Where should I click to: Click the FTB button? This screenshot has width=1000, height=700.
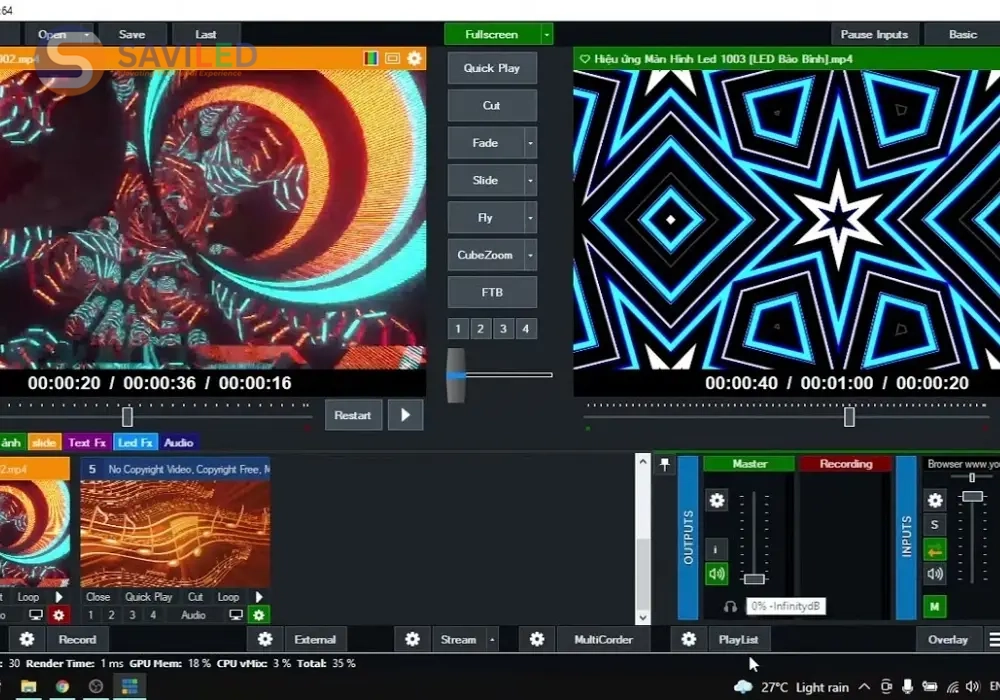point(492,292)
